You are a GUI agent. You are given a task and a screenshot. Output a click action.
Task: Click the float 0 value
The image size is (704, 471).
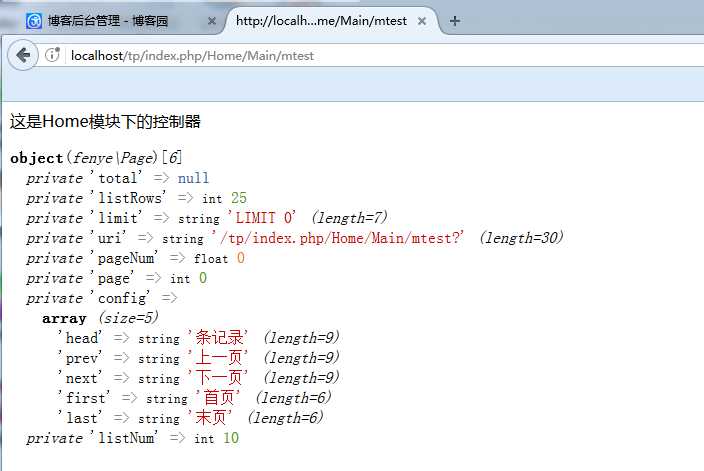(x=241, y=258)
